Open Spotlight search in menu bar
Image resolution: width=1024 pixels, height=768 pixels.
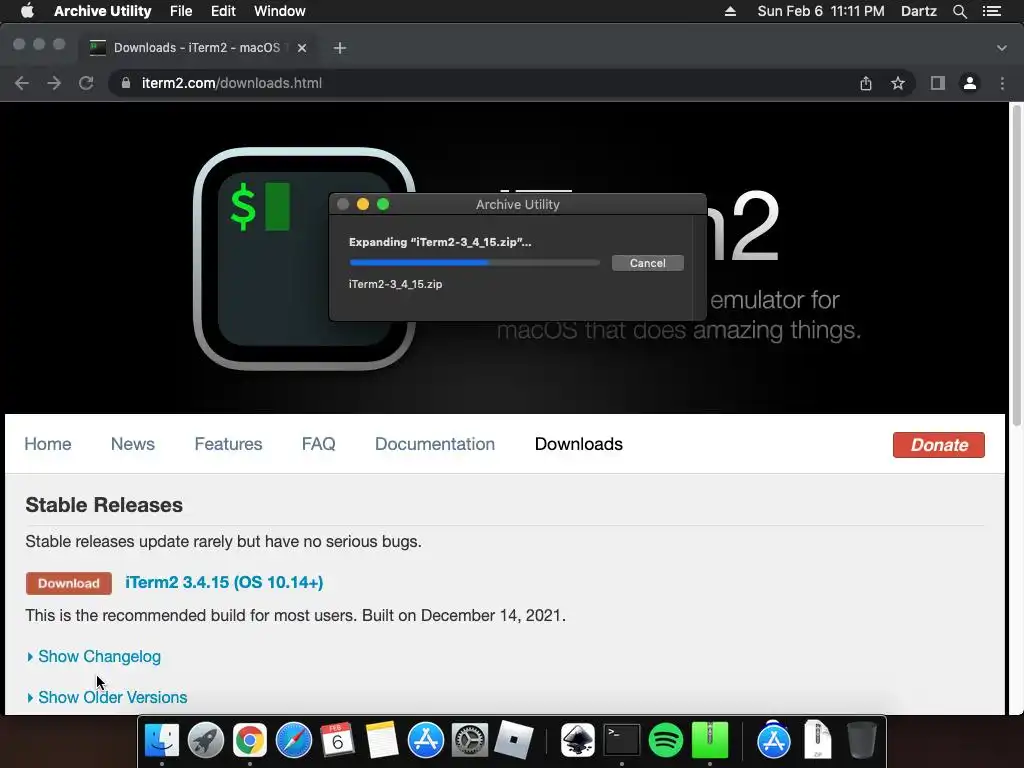click(959, 11)
